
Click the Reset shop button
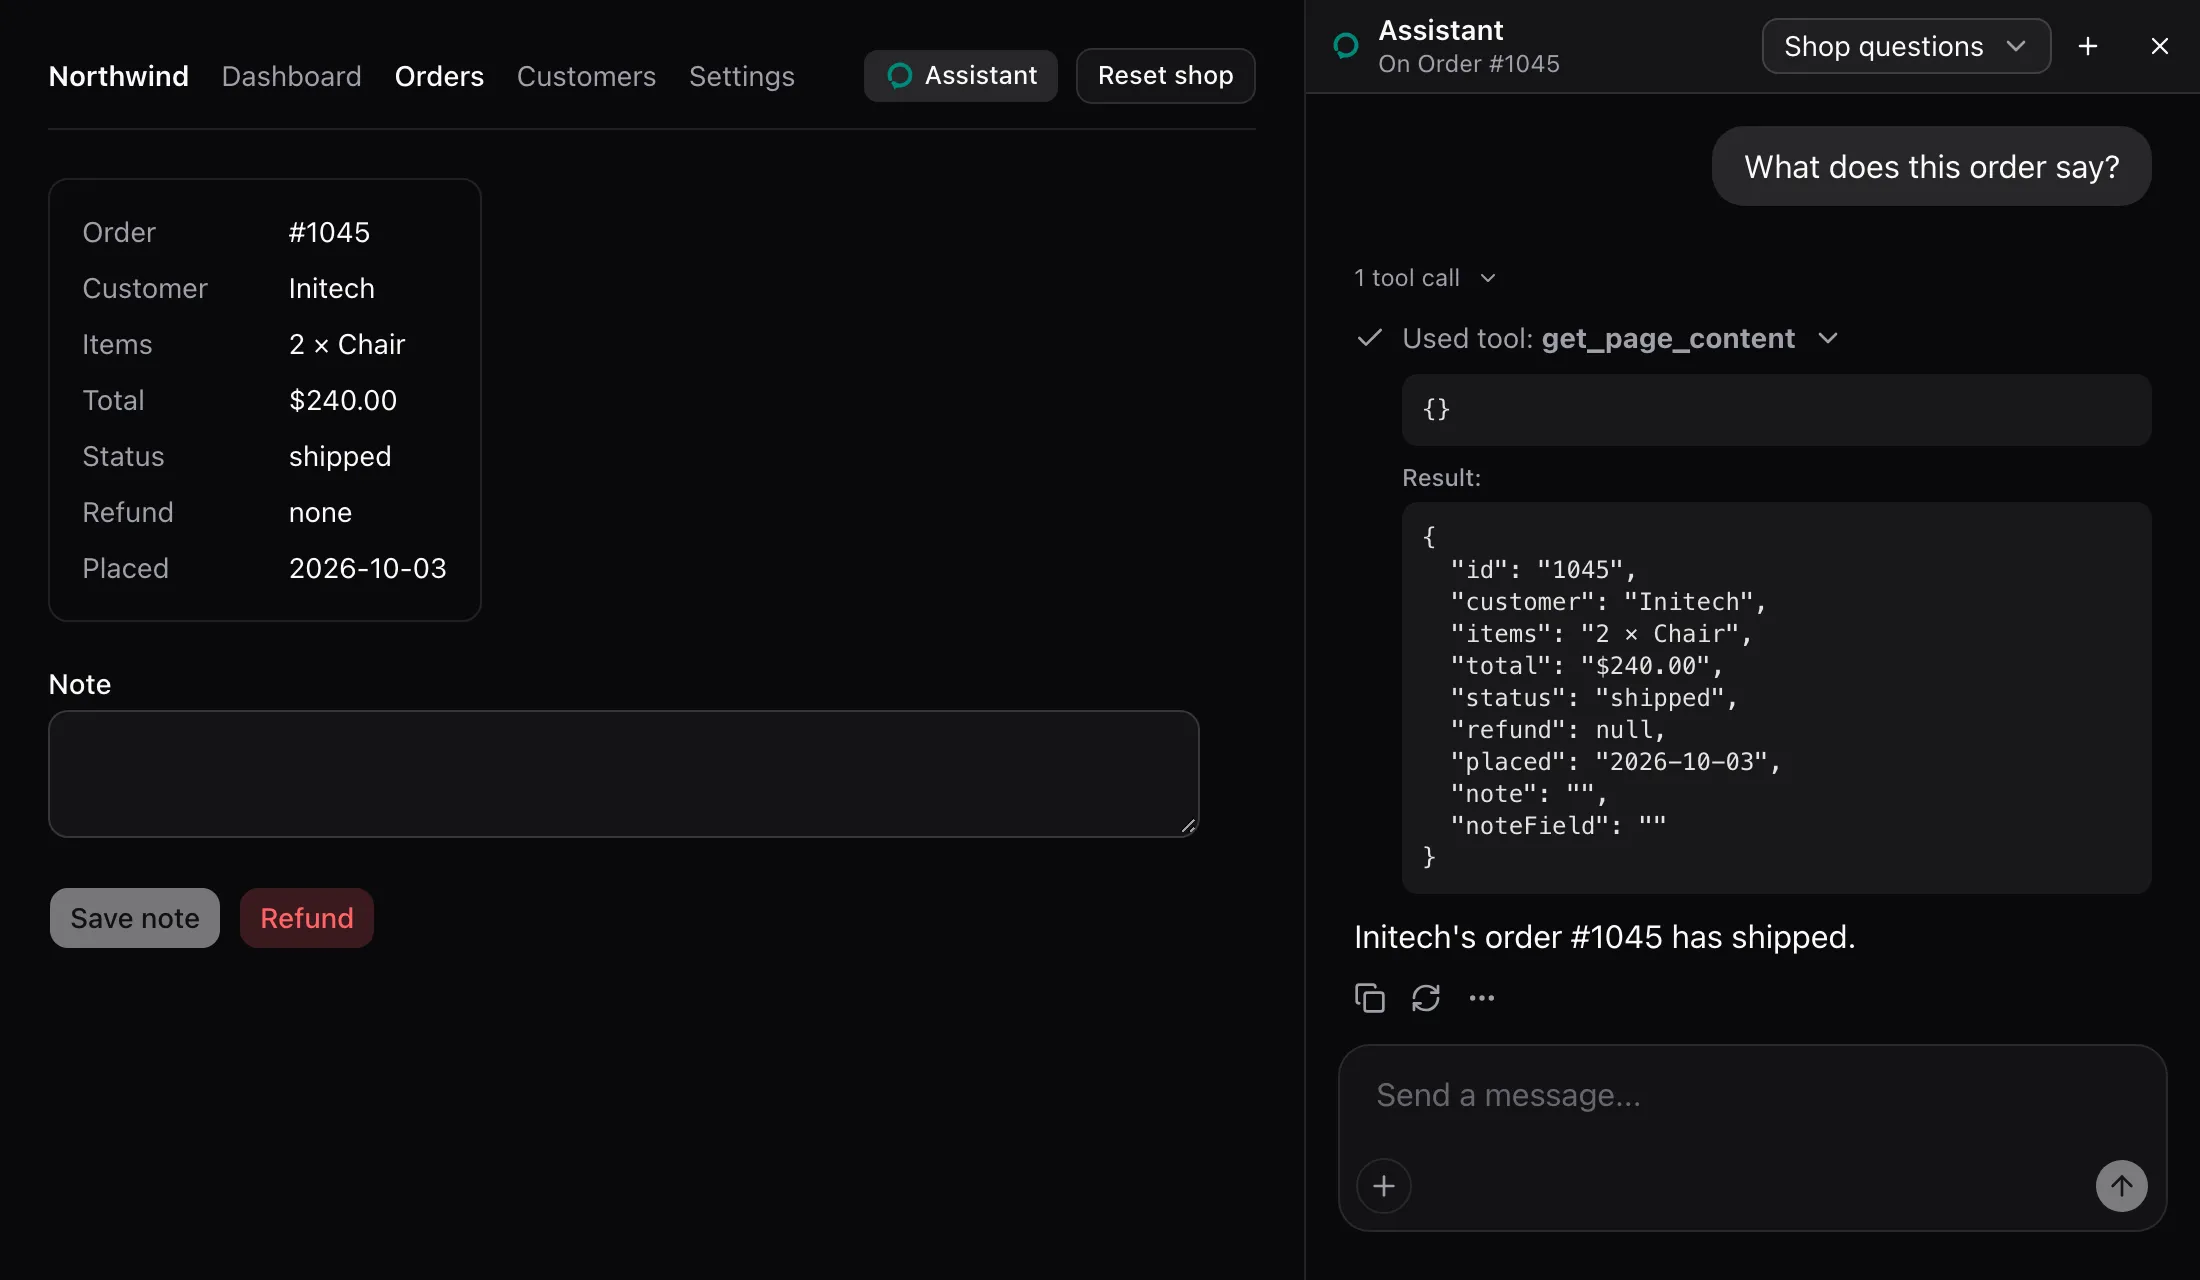click(x=1165, y=76)
